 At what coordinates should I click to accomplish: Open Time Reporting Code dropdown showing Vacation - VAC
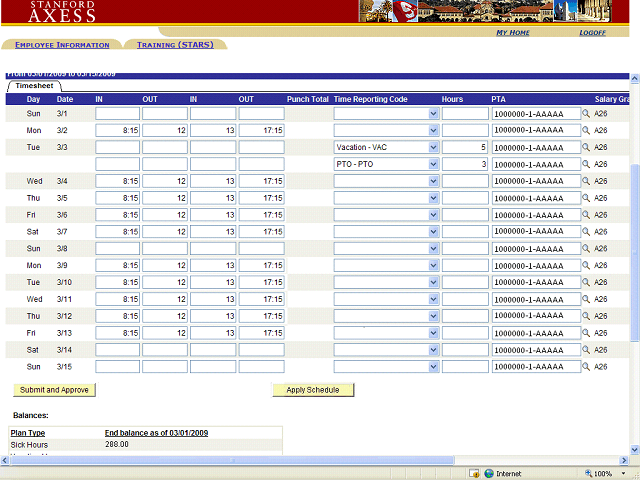(433, 148)
